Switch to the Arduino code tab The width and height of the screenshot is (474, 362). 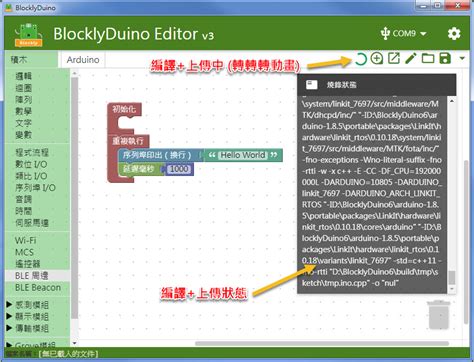point(83,60)
